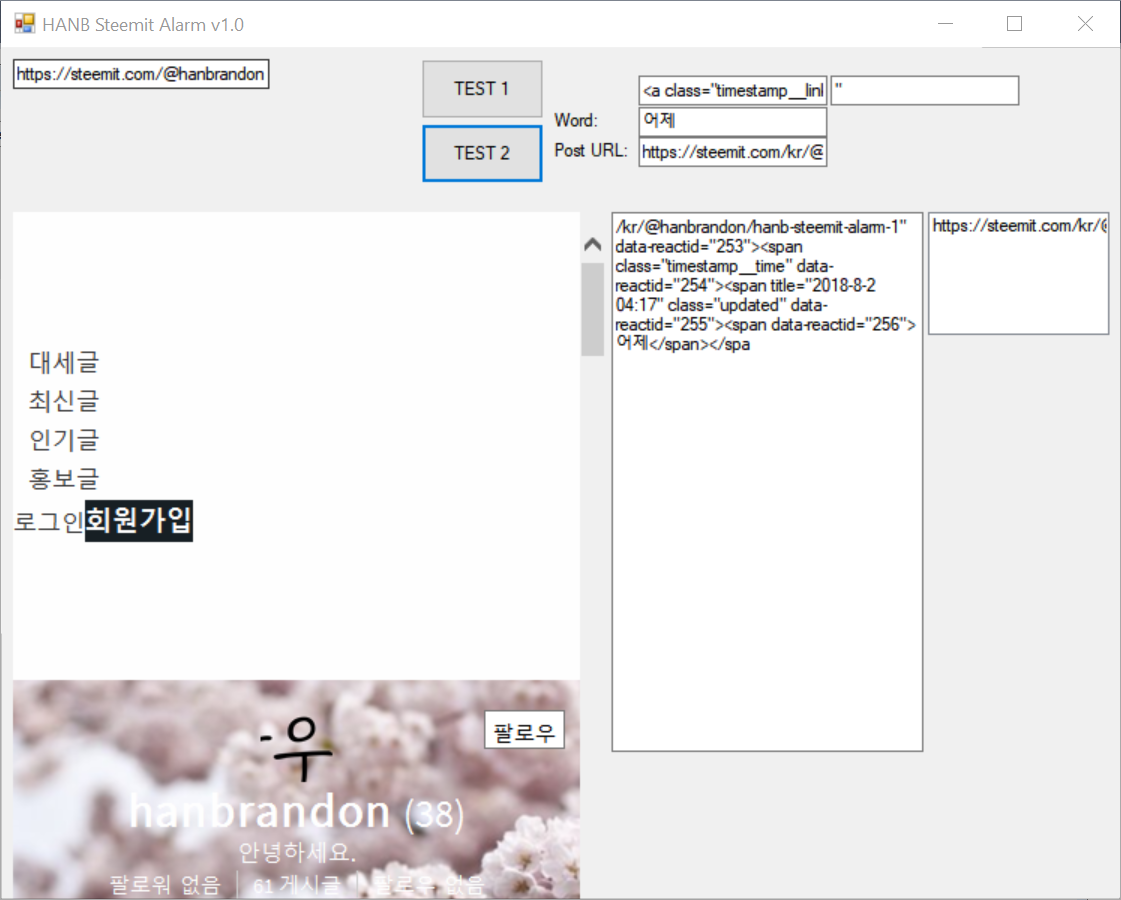Screen dimensions: 1121x900
Task: Click the result URL list box
Action: [x=1018, y=273]
